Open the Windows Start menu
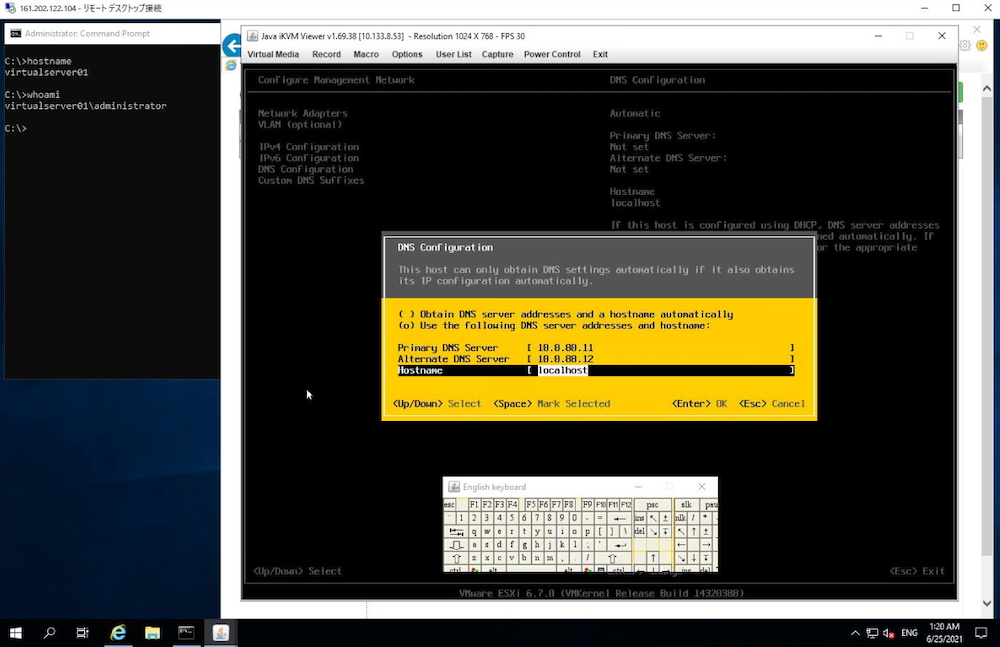Image resolution: width=1000 pixels, height=647 pixels. tap(15, 633)
